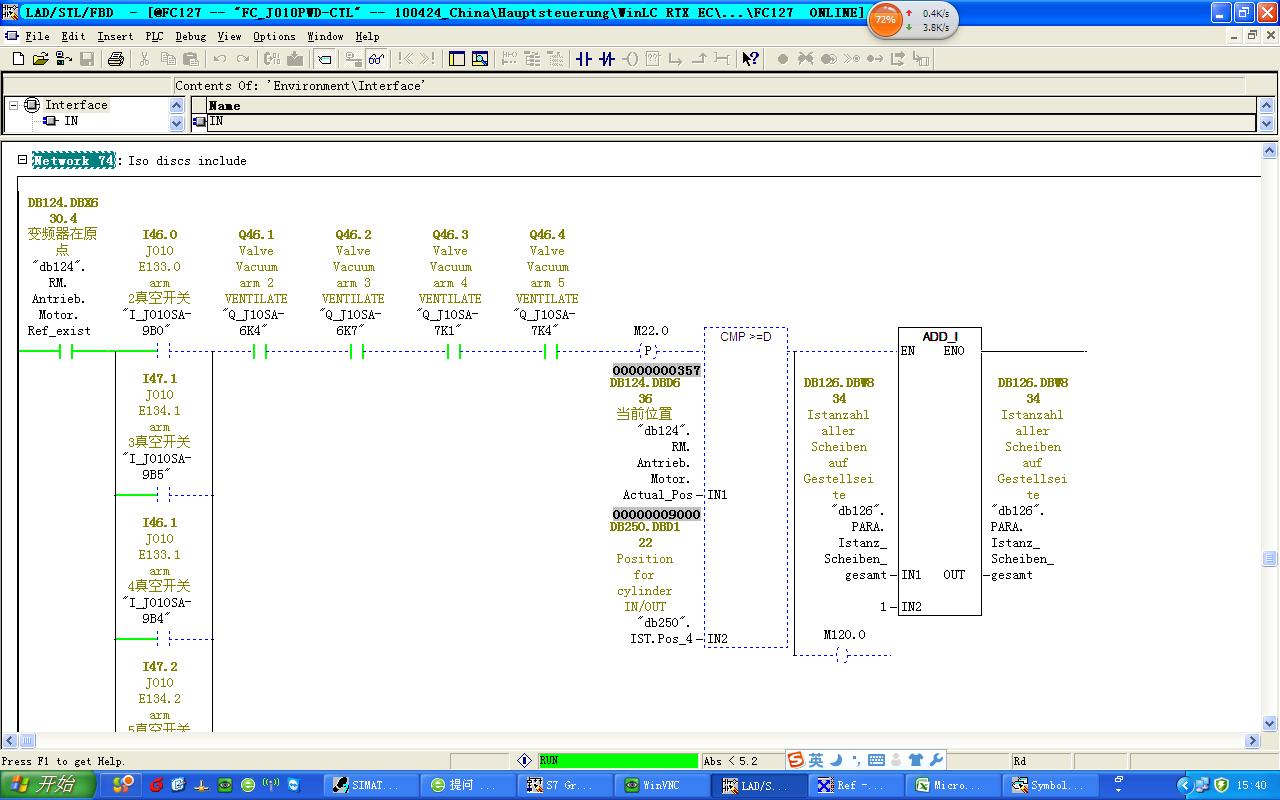Insert a normally closed contact
Image resolution: width=1280 pixels, height=800 pixels.
click(x=606, y=59)
